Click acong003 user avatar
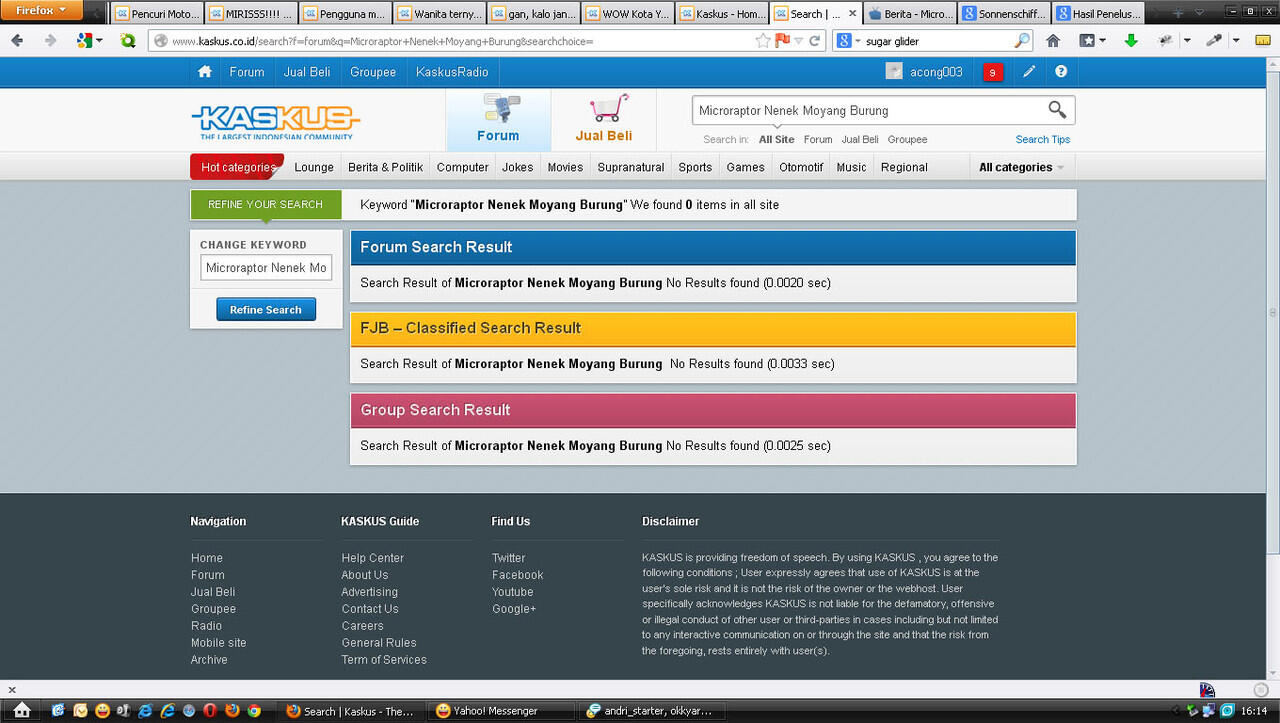Viewport: 1280px width, 723px height. [x=894, y=72]
